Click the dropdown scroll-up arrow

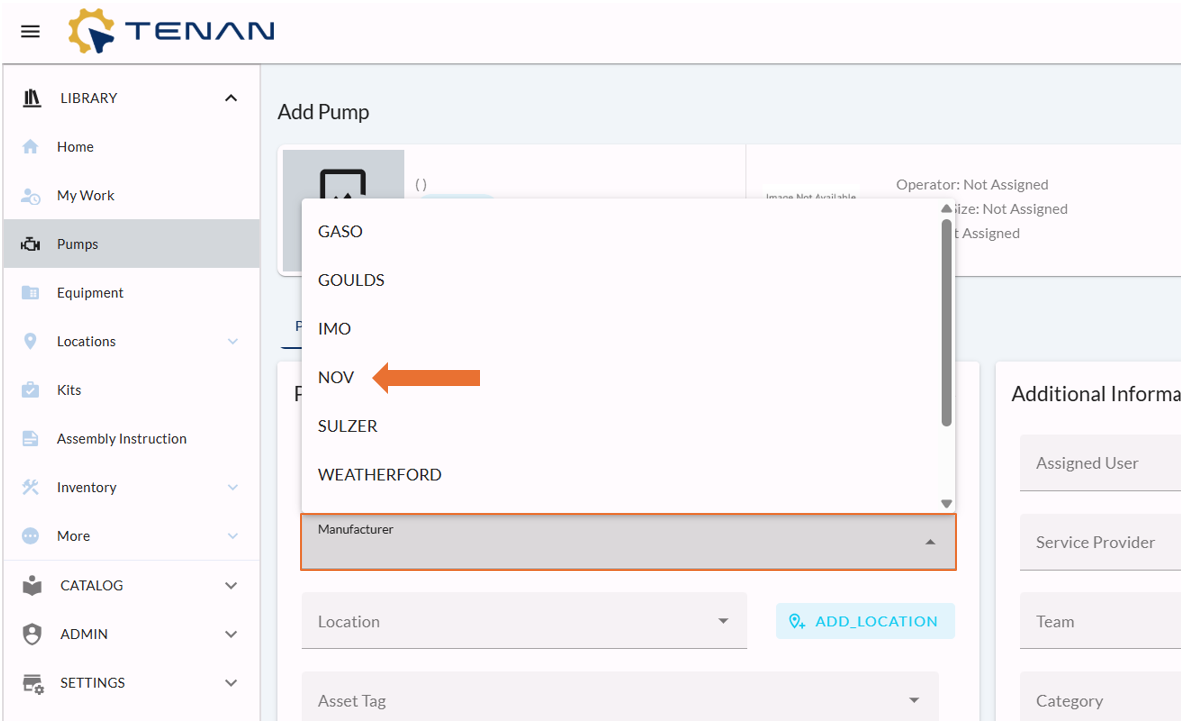click(946, 209)
